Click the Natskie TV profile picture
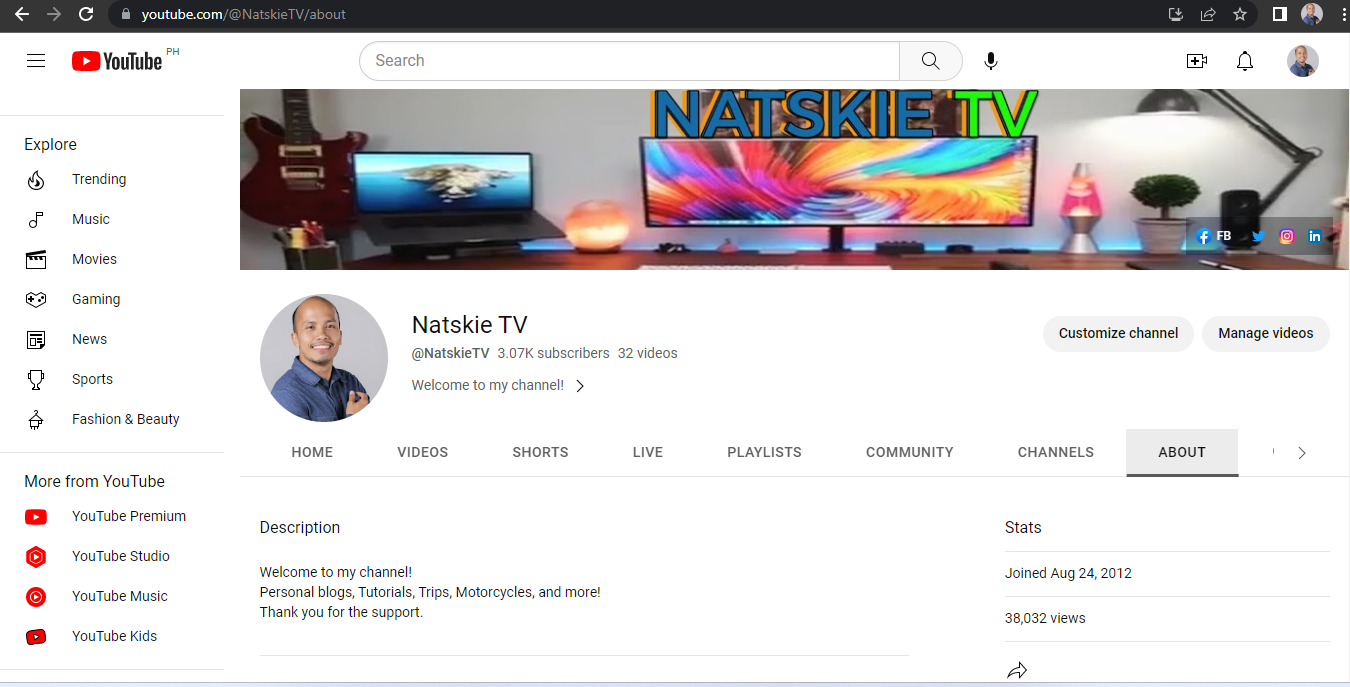 tap(324, 358)
